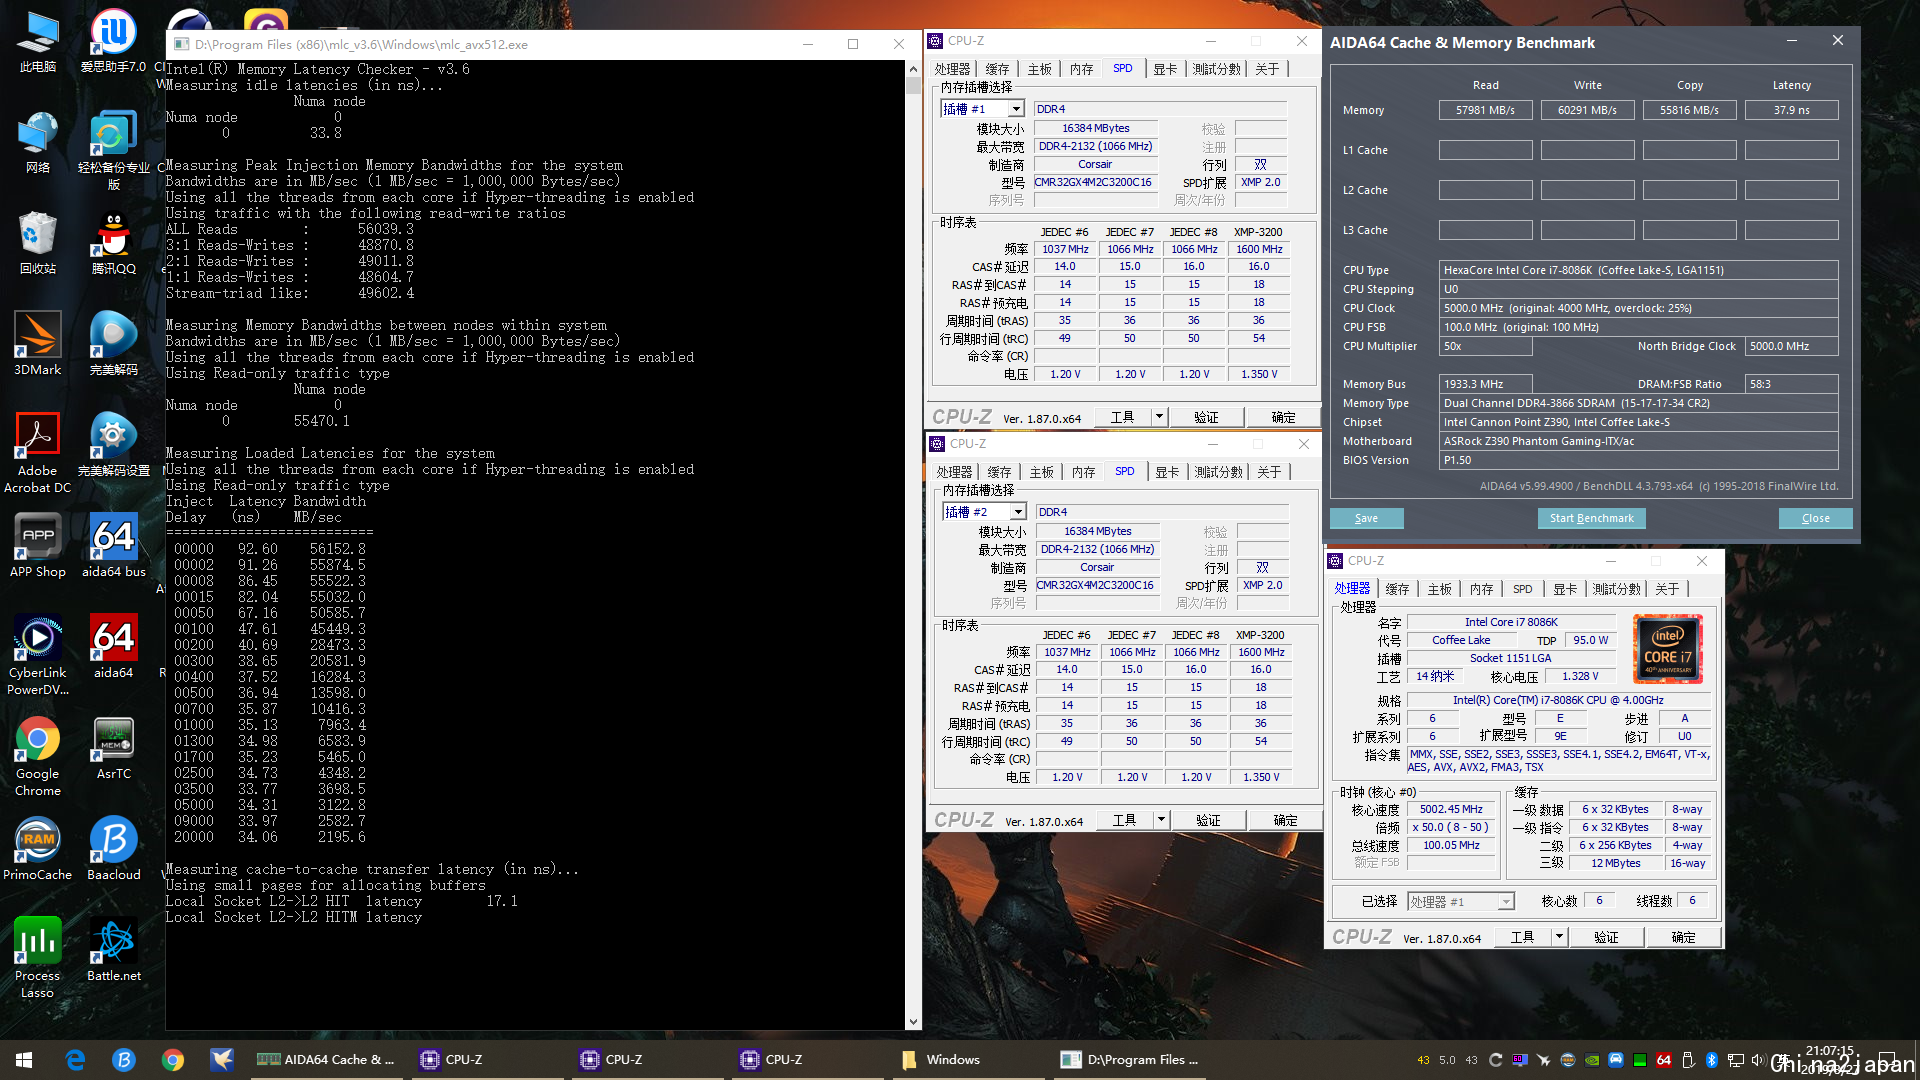Expand the 插槽 #1 slot dropdown in top CPU-Z
Image resolution: width=1920 pixels, height=1080 pixels.
1016,109
